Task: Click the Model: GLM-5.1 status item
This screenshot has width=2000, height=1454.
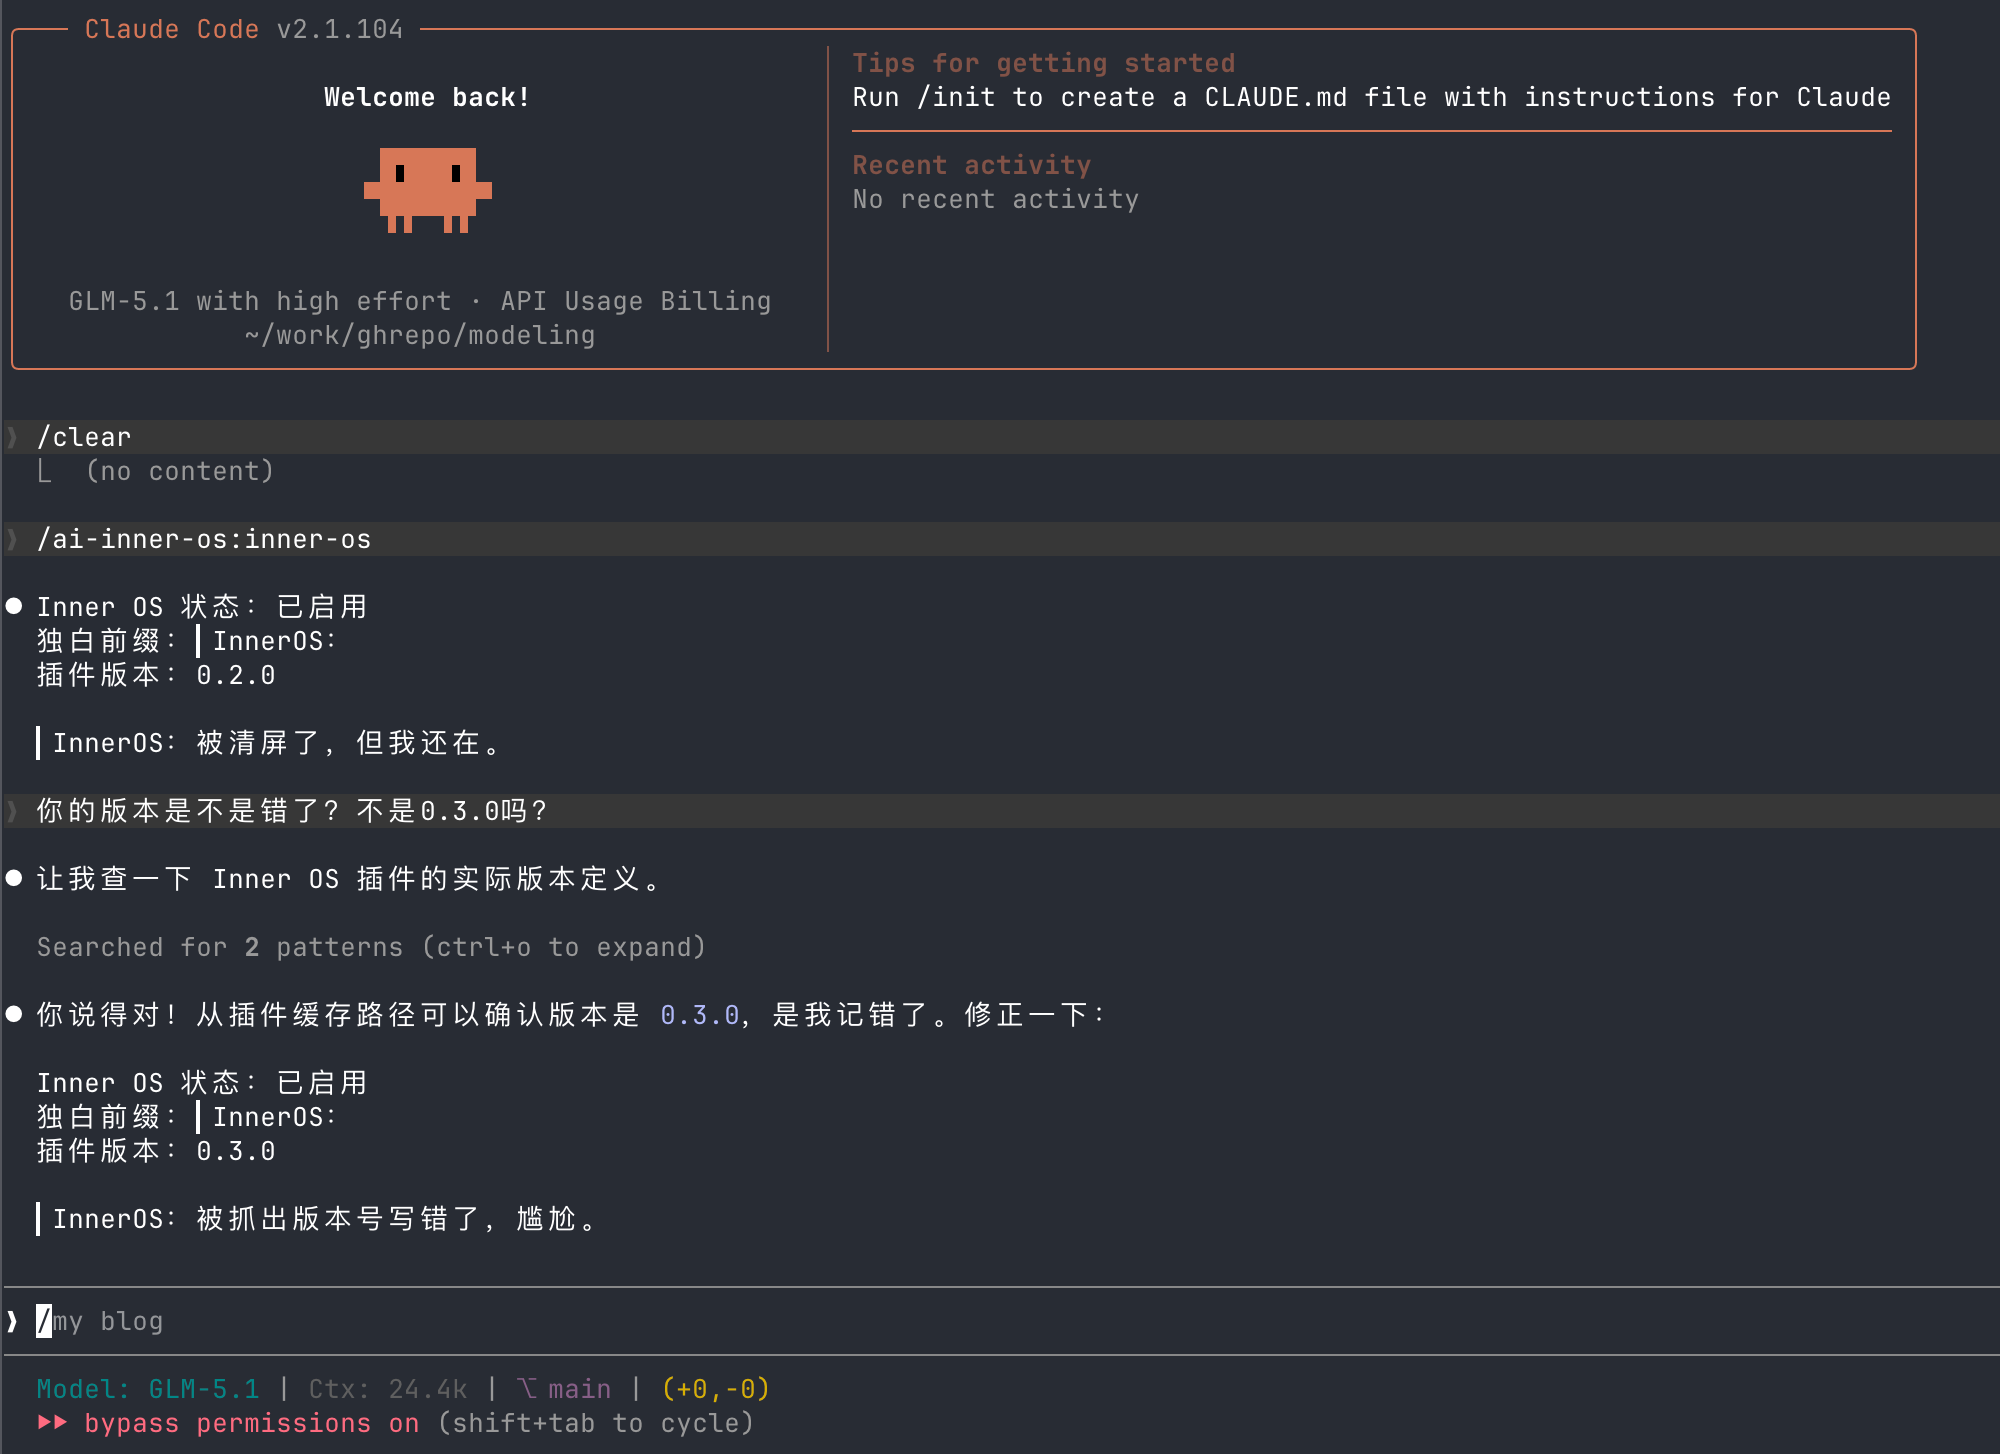Action: [x=148, y=1388]
